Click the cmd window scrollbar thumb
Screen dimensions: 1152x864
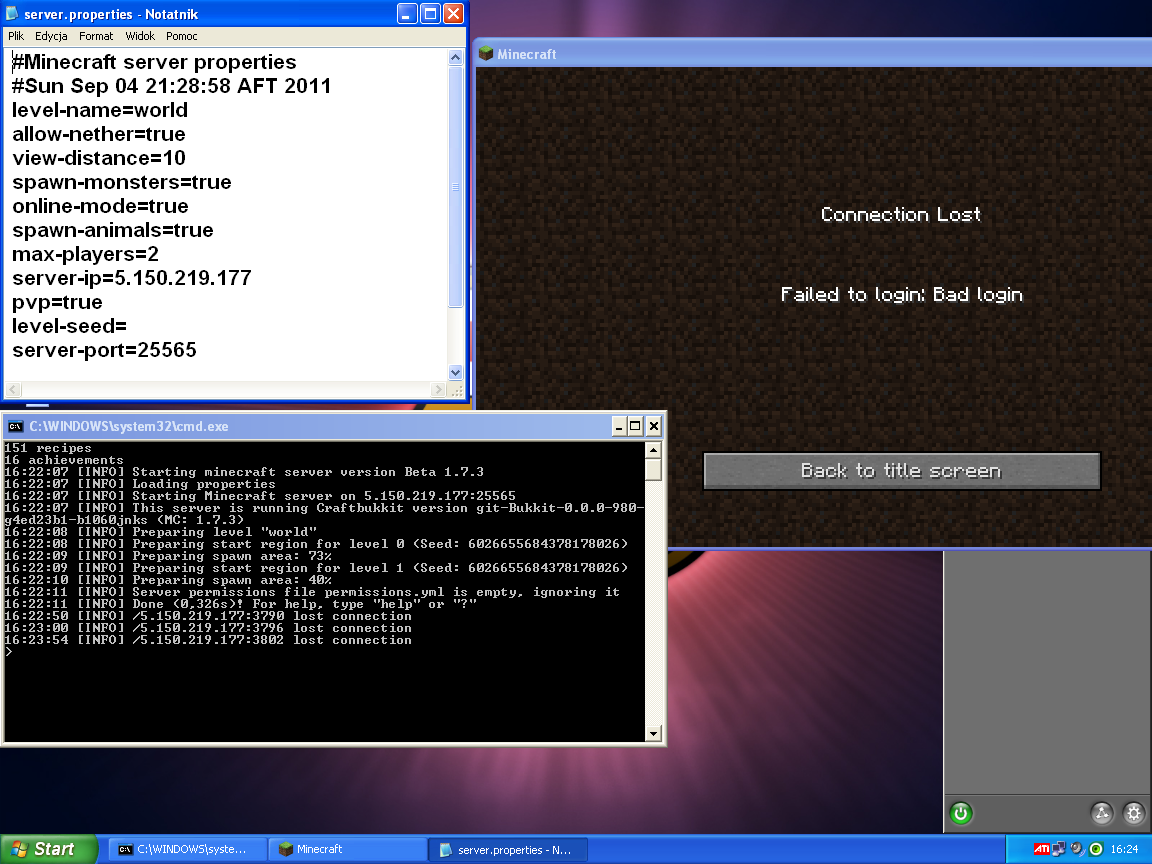(653, 469)
